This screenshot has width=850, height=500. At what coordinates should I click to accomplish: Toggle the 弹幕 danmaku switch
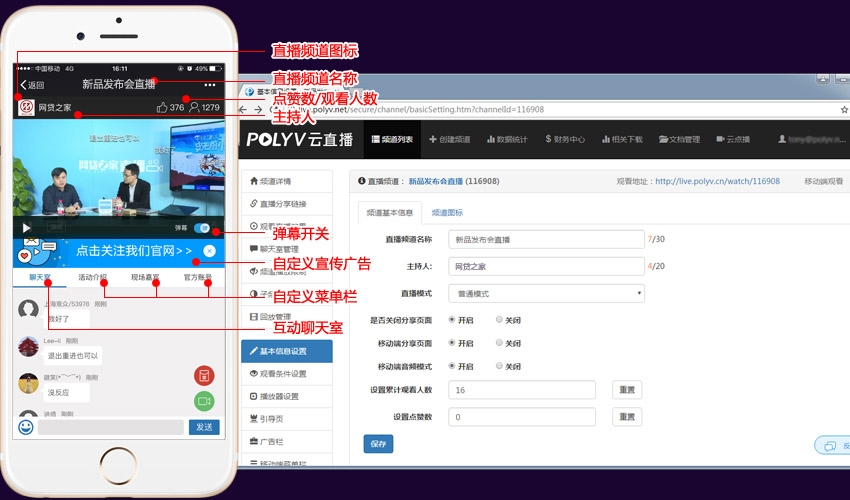click(x=202, y=228)
